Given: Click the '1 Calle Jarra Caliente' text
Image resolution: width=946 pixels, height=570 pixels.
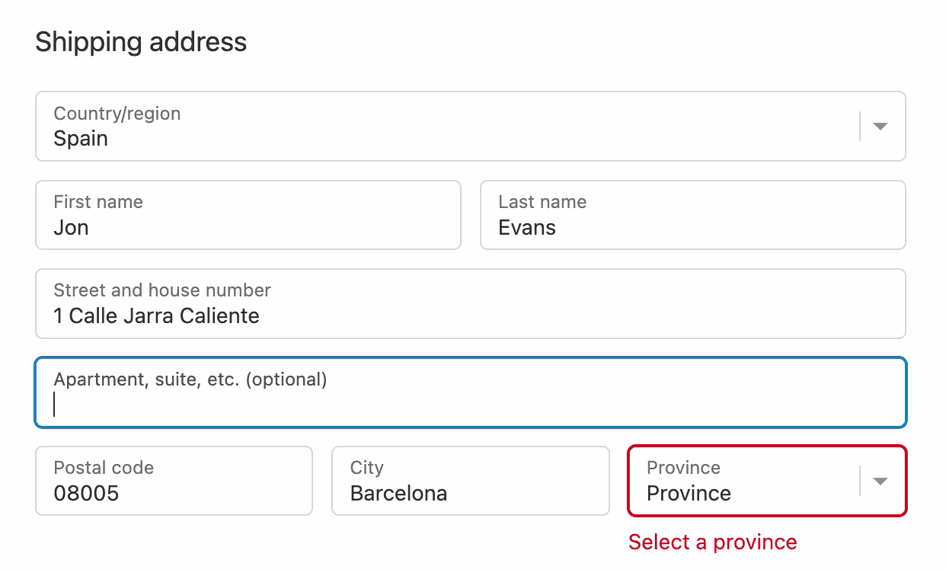Looking at the screenshot, I should tap(156, 315).
